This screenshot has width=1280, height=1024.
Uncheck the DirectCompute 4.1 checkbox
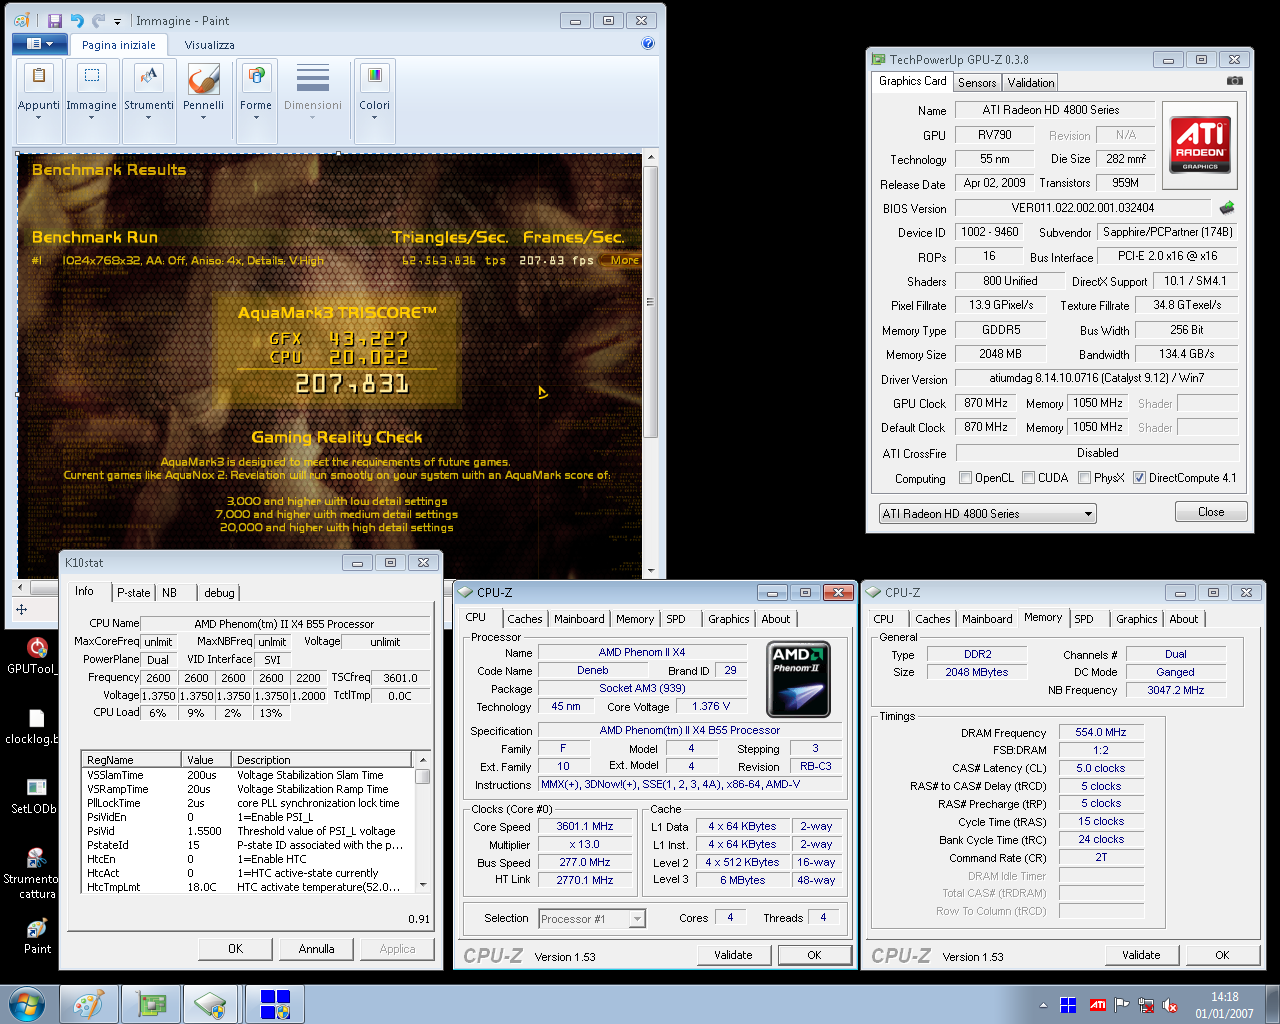pos(1139,478)
